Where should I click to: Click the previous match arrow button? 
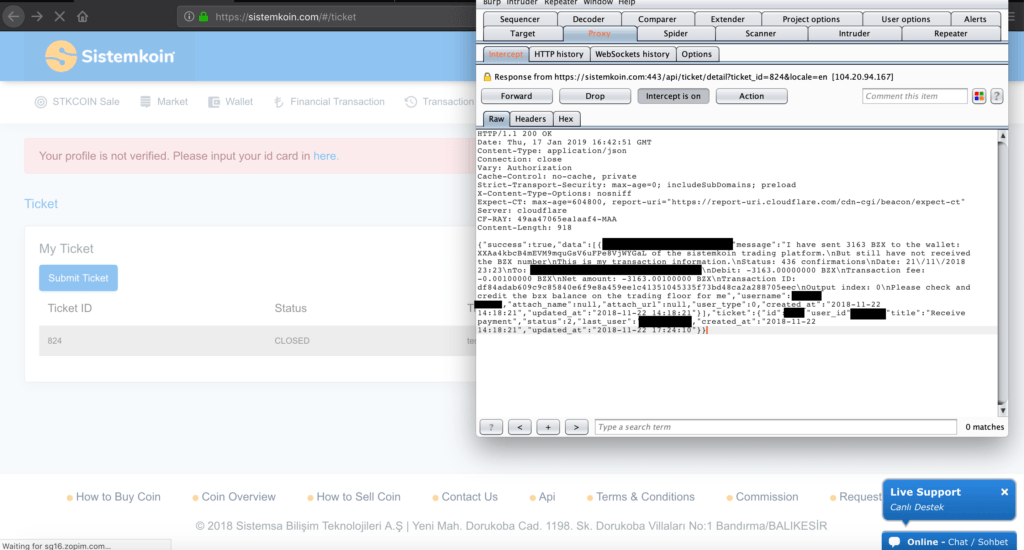(519, 427)
